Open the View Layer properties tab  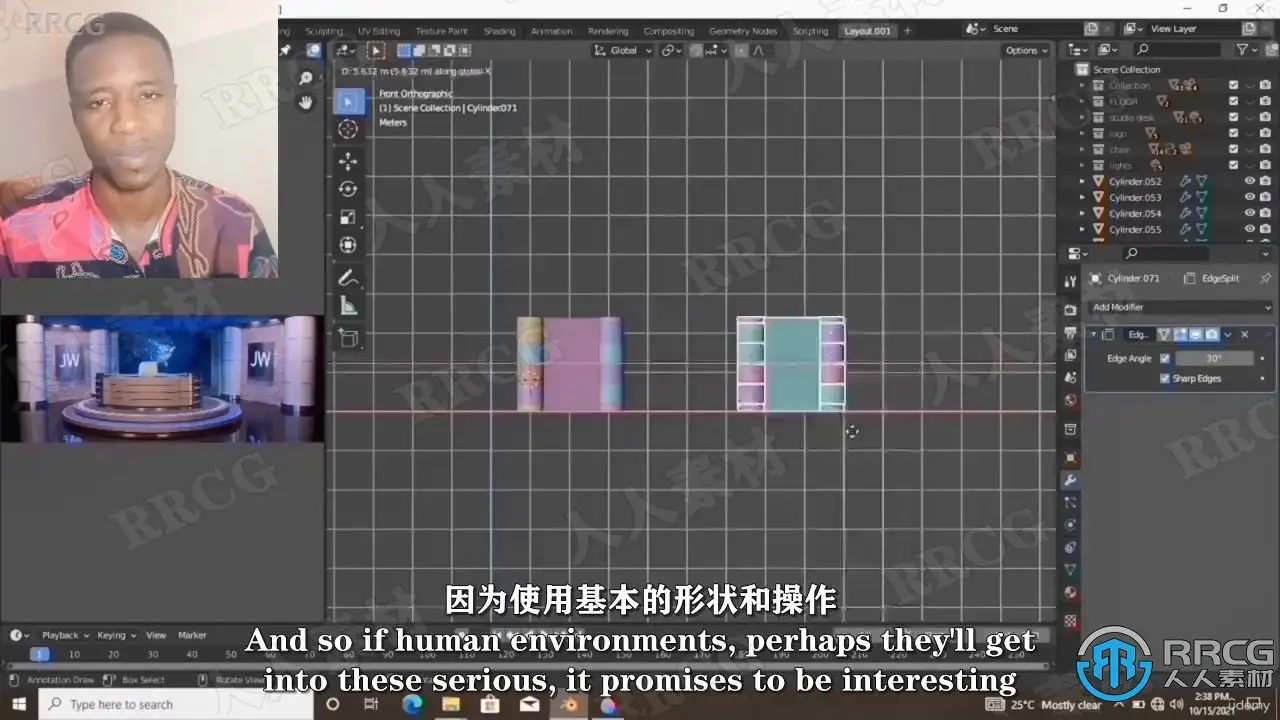tap(1071, 356)
